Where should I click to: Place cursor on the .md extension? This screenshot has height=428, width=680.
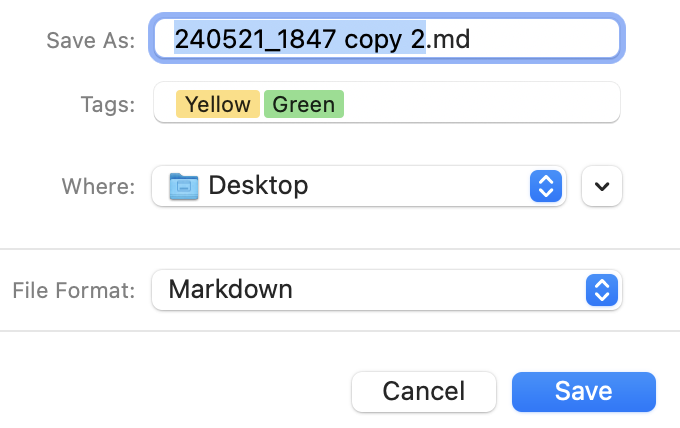[449, 40]
